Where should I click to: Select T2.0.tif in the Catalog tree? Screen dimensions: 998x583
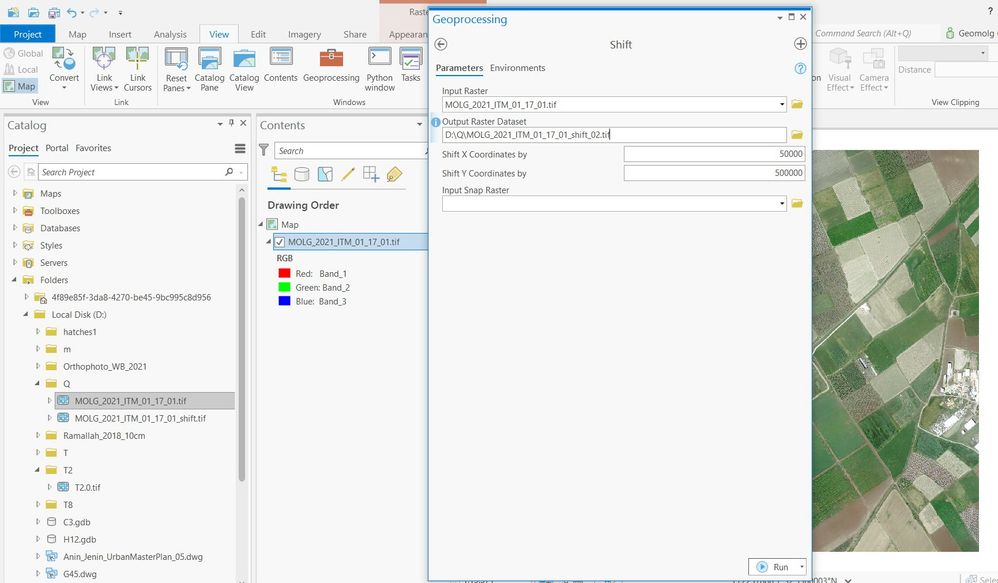point(87,488)
